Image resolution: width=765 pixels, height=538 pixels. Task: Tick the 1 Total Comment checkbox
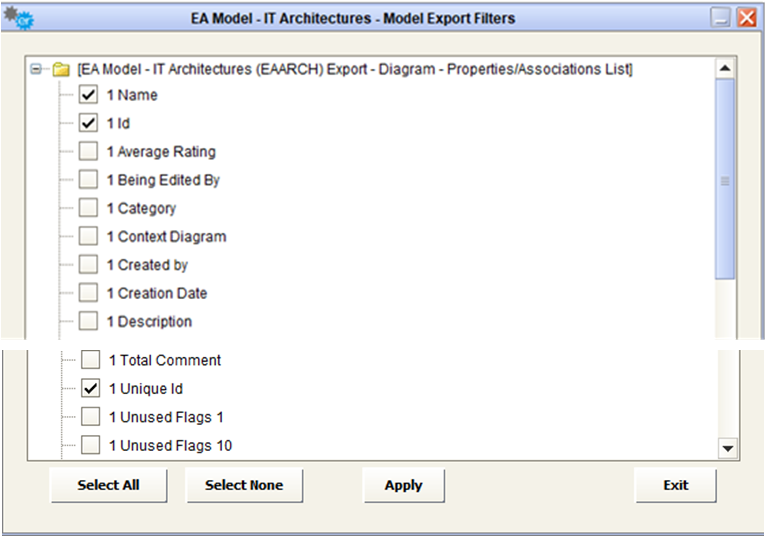(90, 360)
